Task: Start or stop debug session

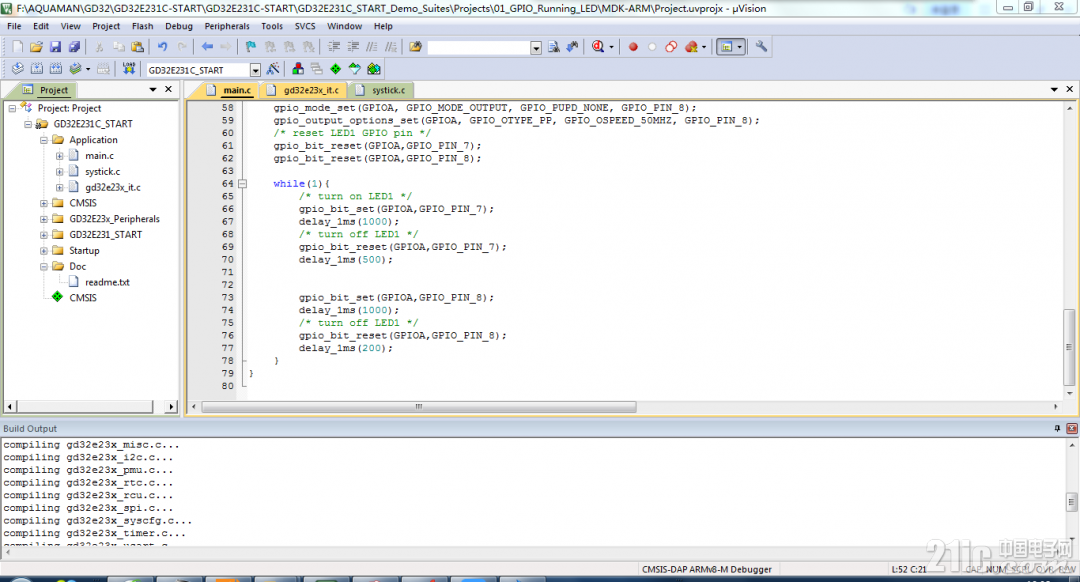Action: [x=598, y=47]
